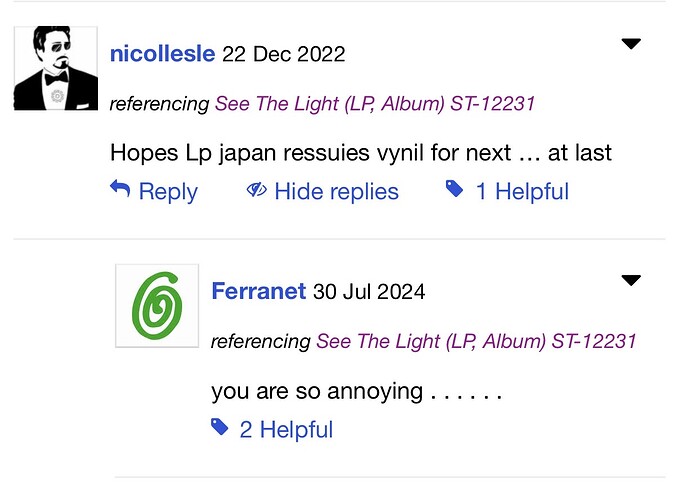Open See The Light link in nicollesle's comment

375,104
